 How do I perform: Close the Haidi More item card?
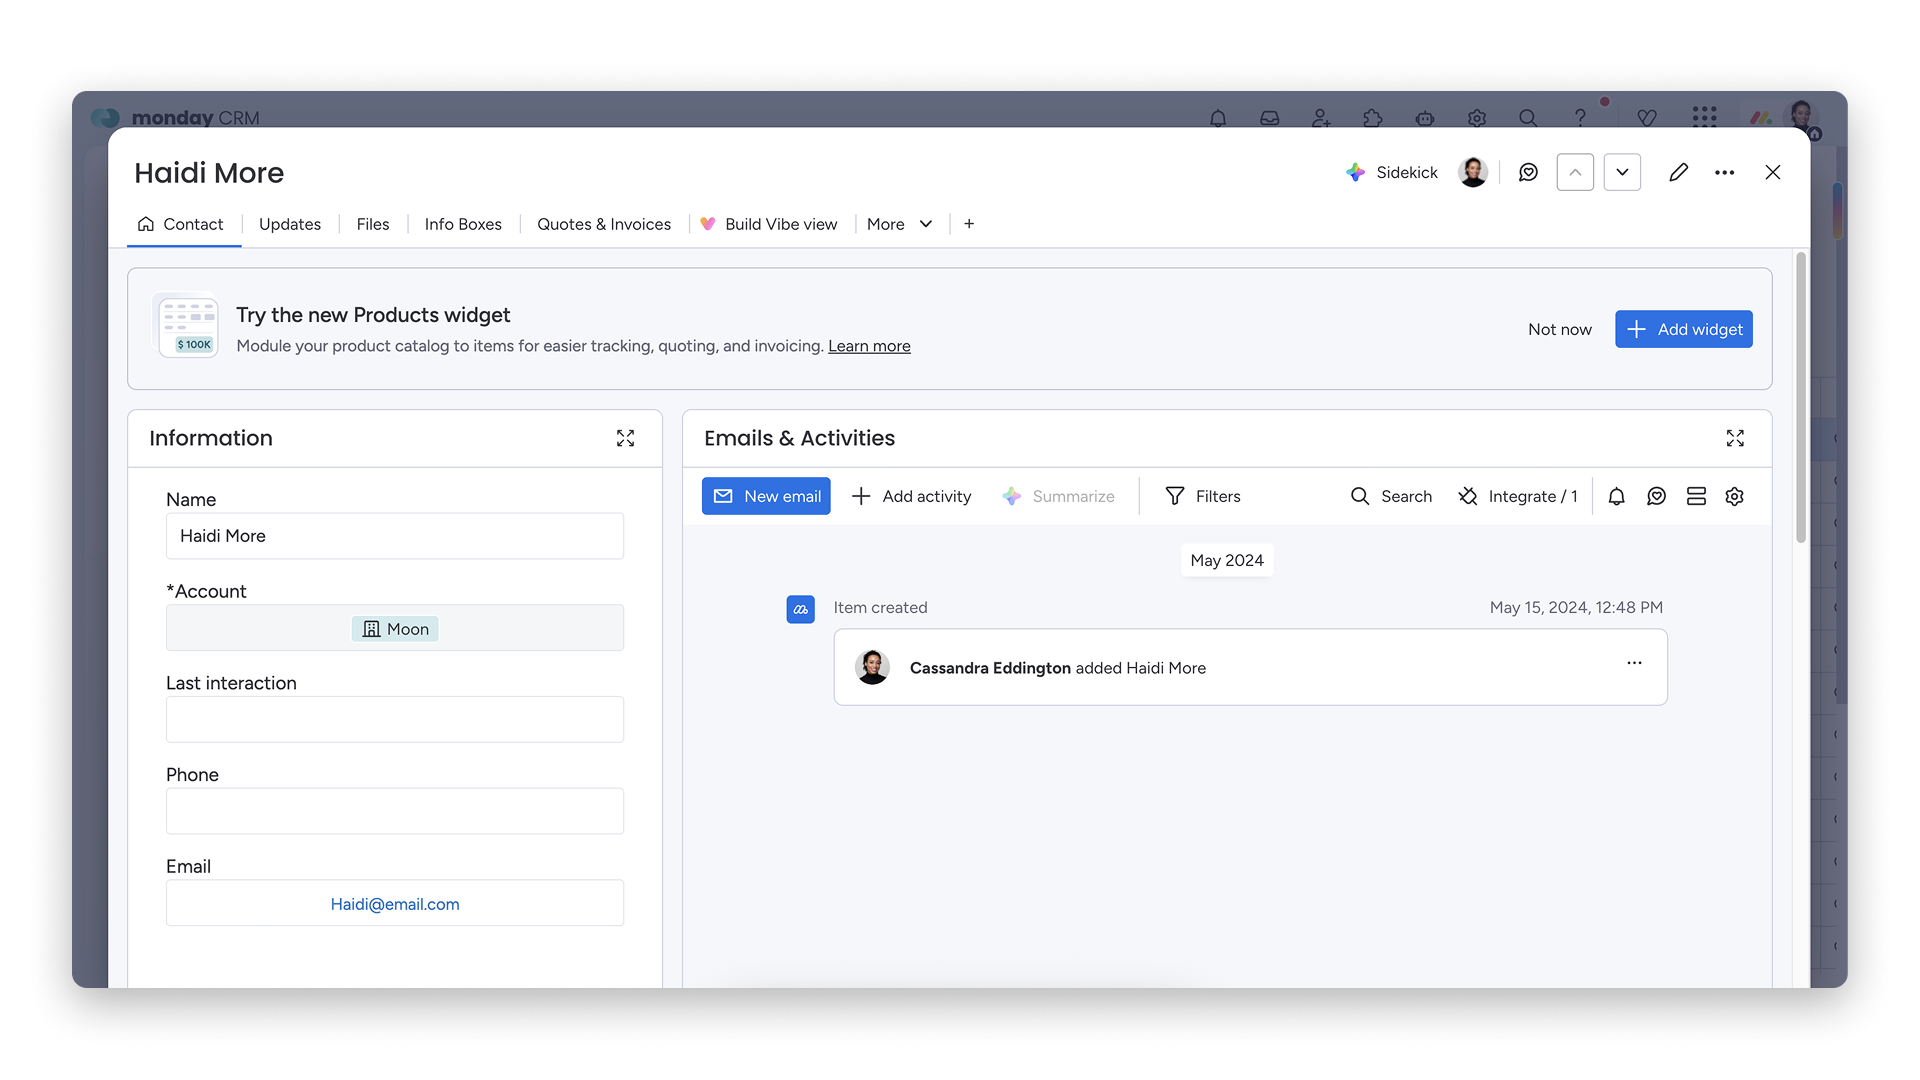tap(1773, 172)
